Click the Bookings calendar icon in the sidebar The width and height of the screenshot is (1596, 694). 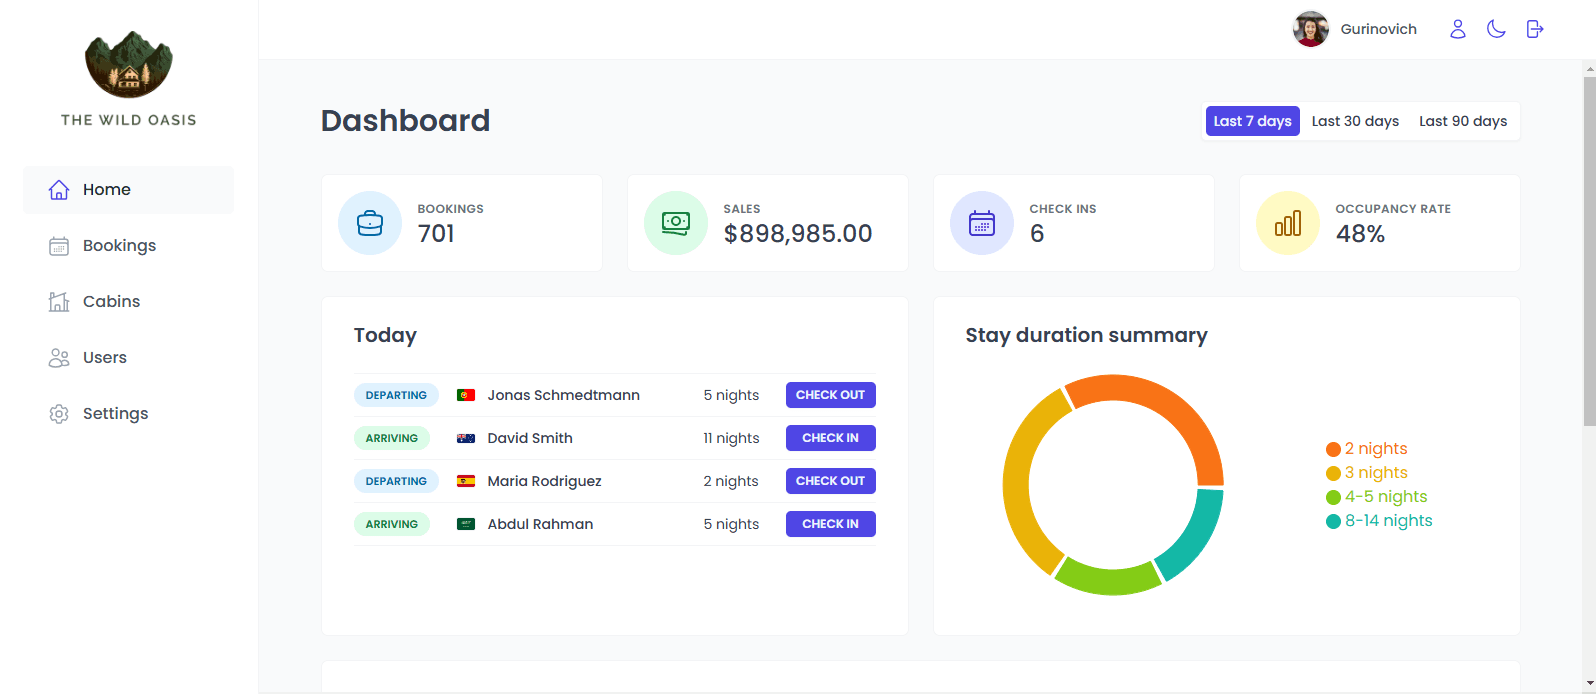(59, 246)
